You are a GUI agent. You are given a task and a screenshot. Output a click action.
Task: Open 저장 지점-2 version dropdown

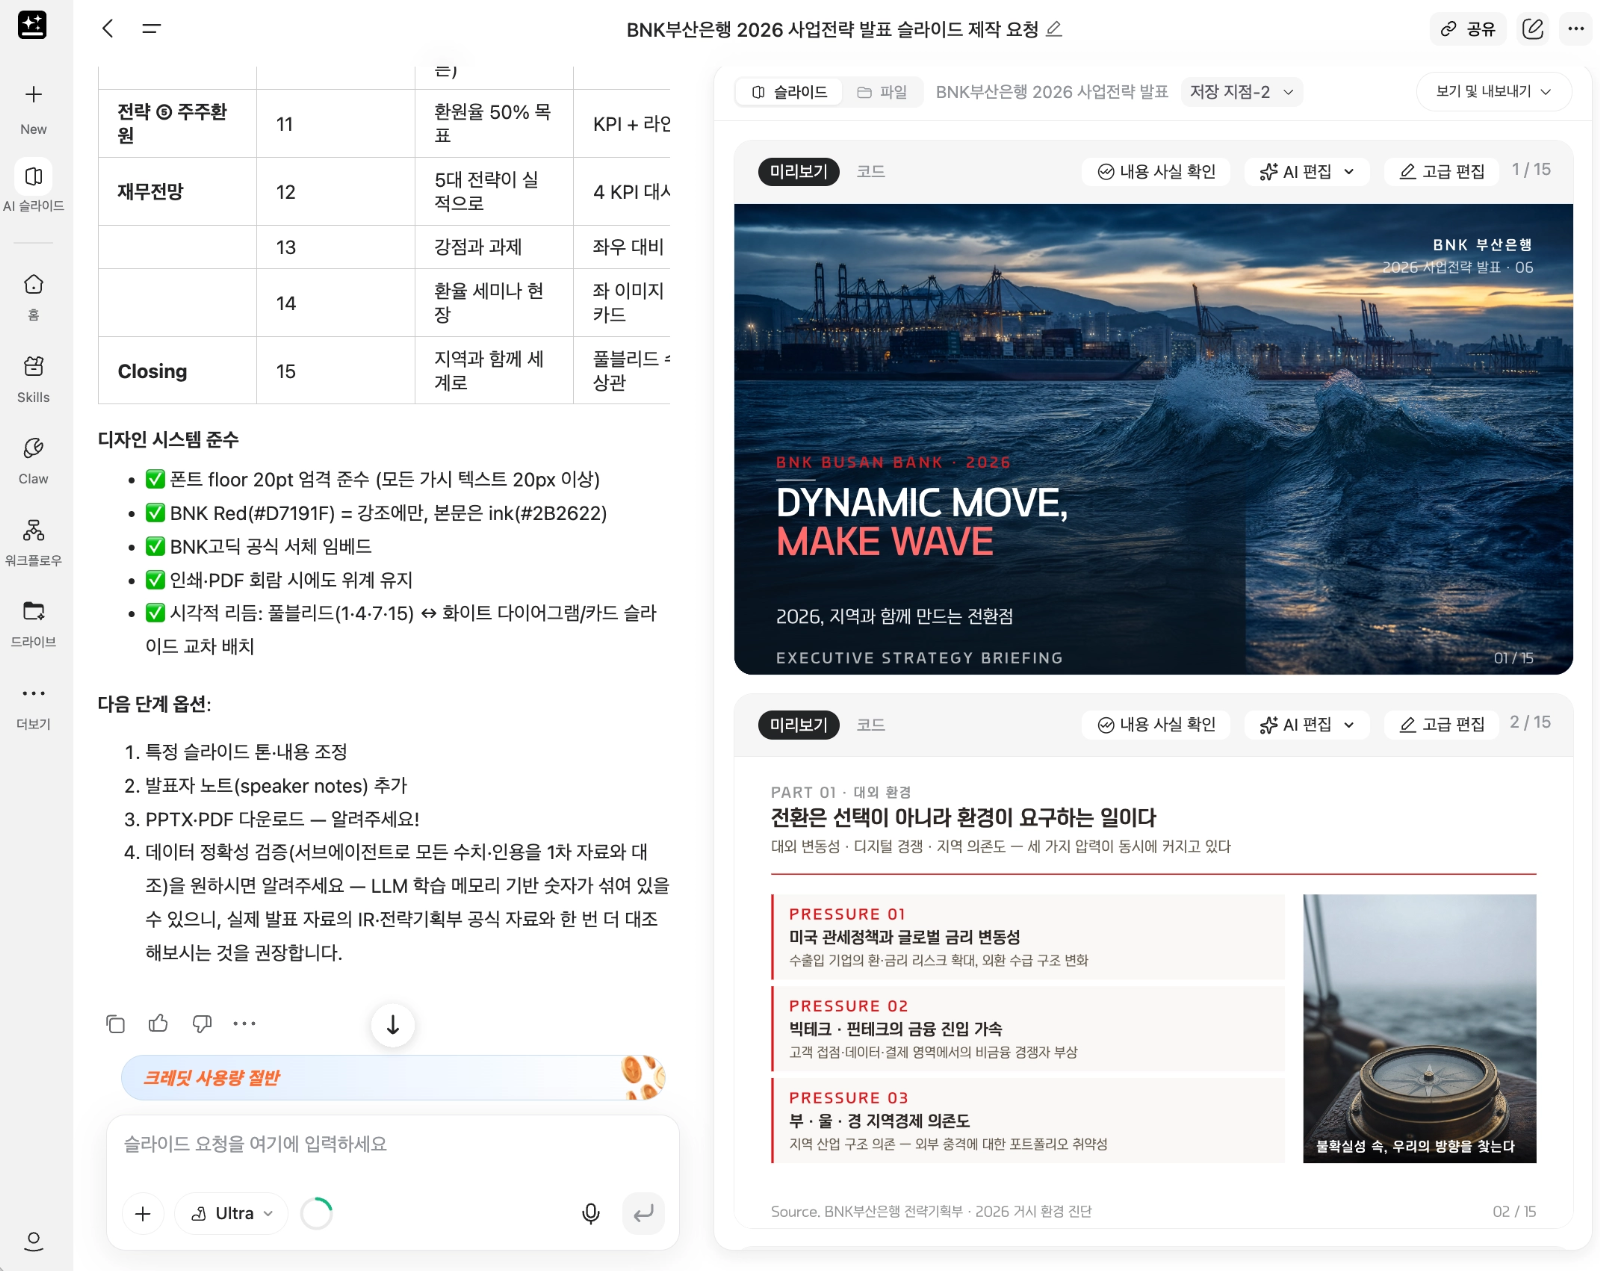pos(1241,92)
